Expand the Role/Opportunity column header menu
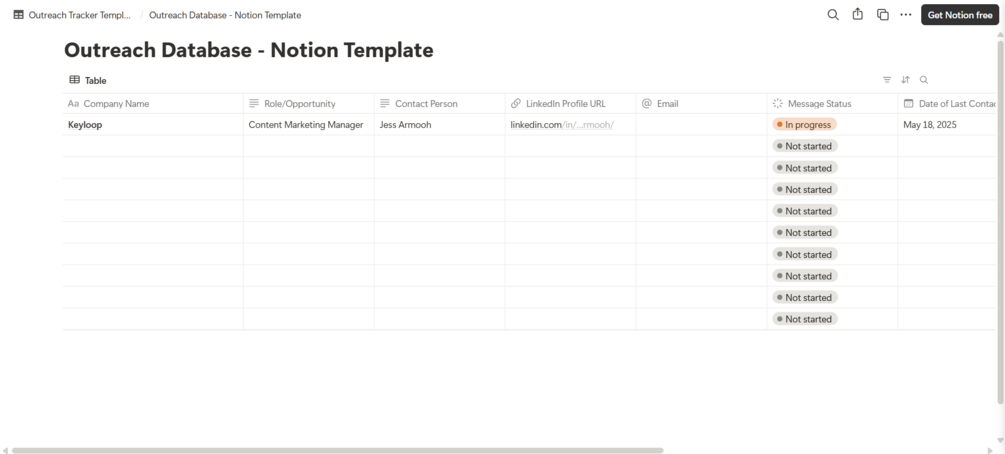 (299, 104)
